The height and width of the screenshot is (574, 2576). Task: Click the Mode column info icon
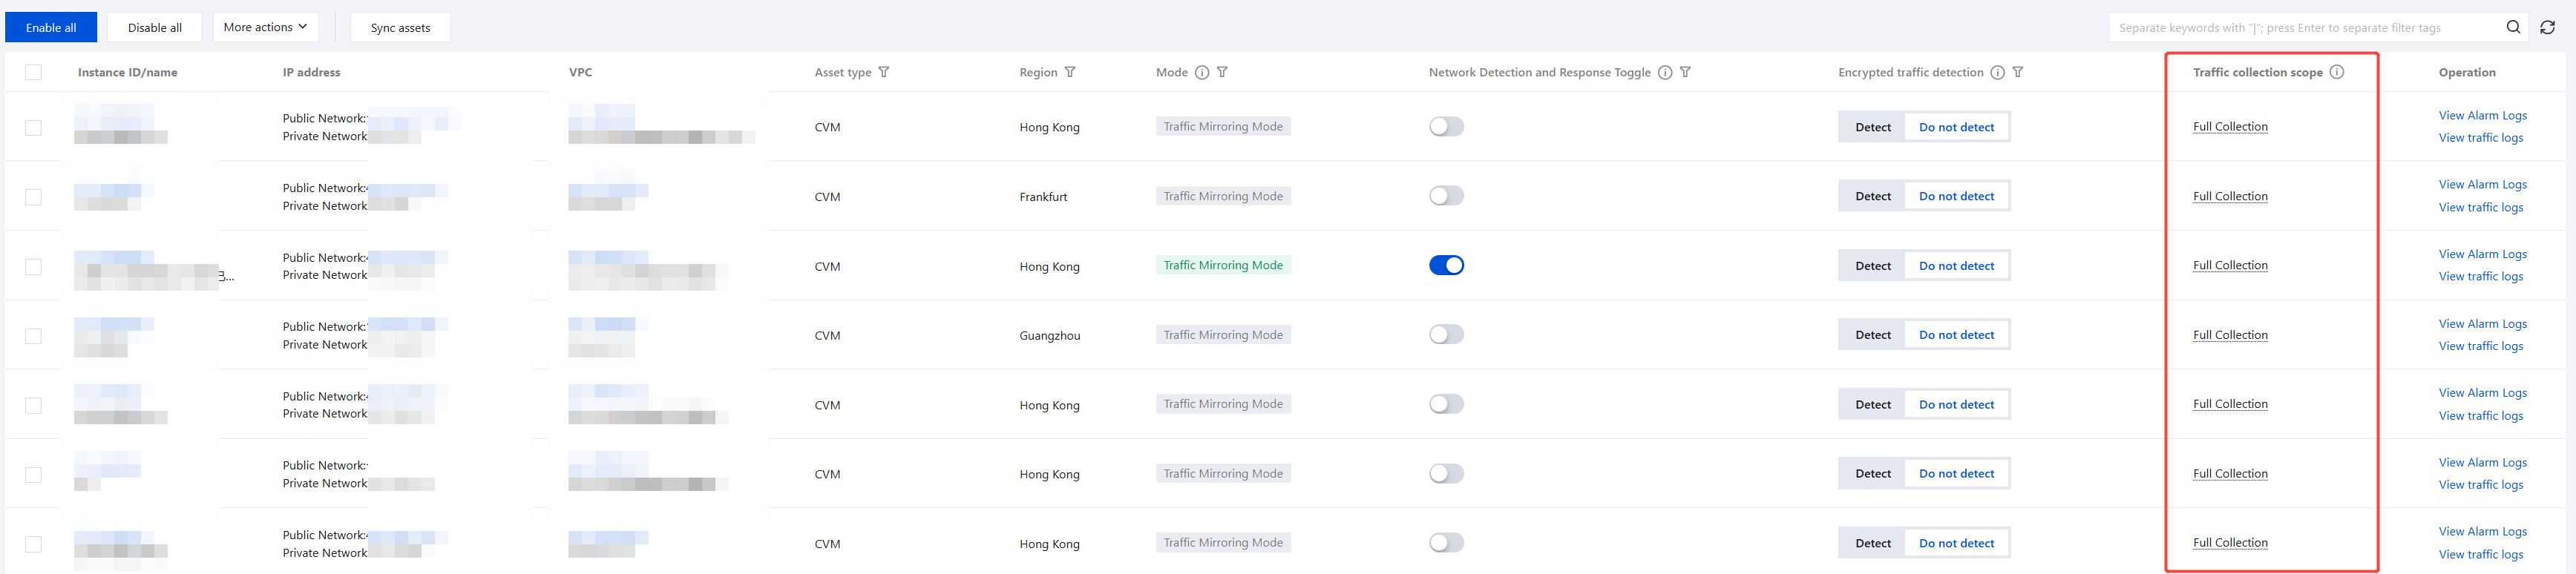coord(1202,72)
